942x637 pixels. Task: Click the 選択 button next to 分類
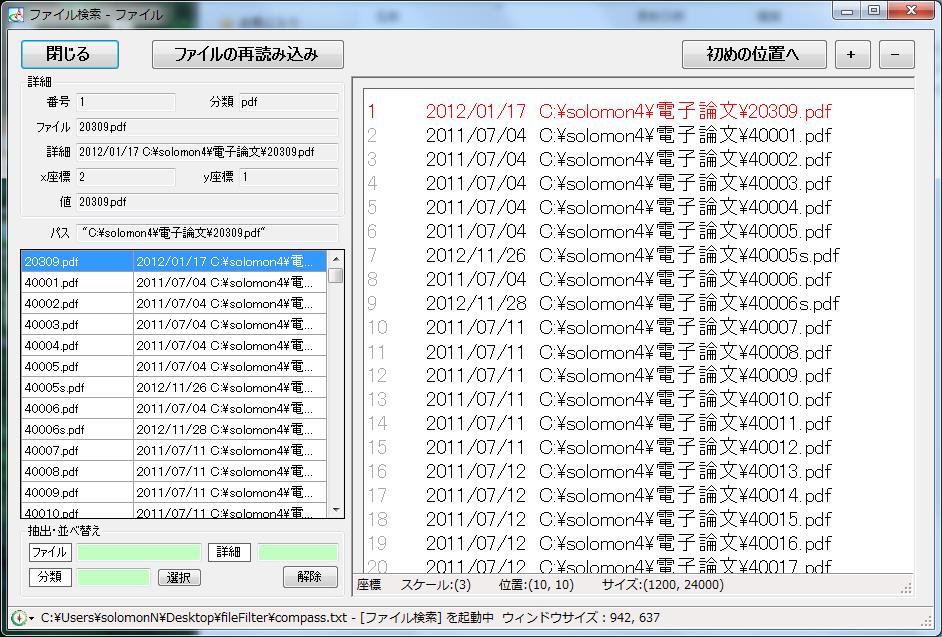179,578
